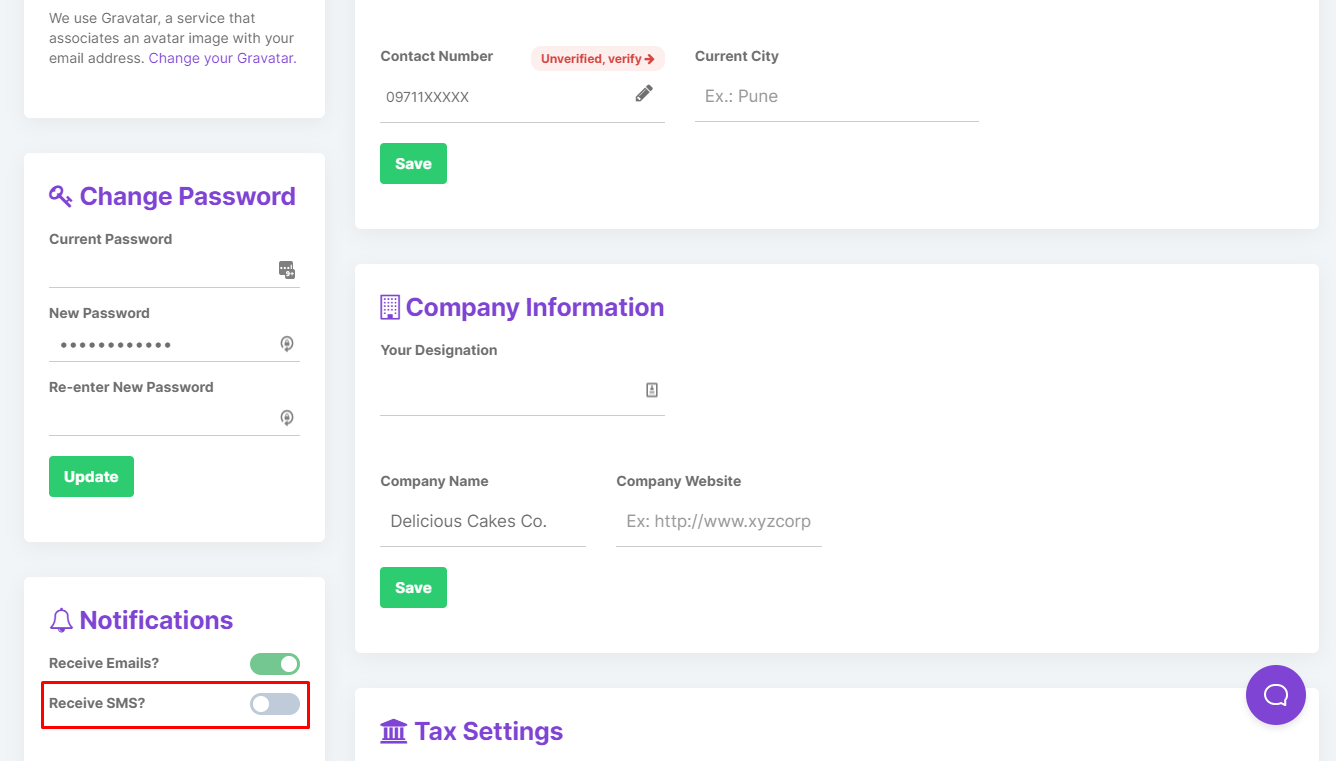Screen dimensions: 1336x761
Task: Click the Current City input field
Action: 837,97
